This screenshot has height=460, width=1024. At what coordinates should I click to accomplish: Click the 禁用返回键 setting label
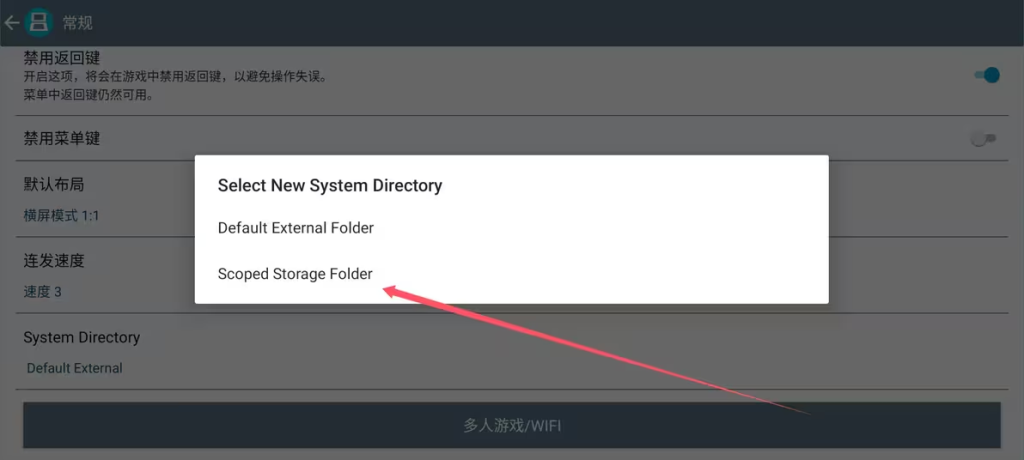click(62, 58)
